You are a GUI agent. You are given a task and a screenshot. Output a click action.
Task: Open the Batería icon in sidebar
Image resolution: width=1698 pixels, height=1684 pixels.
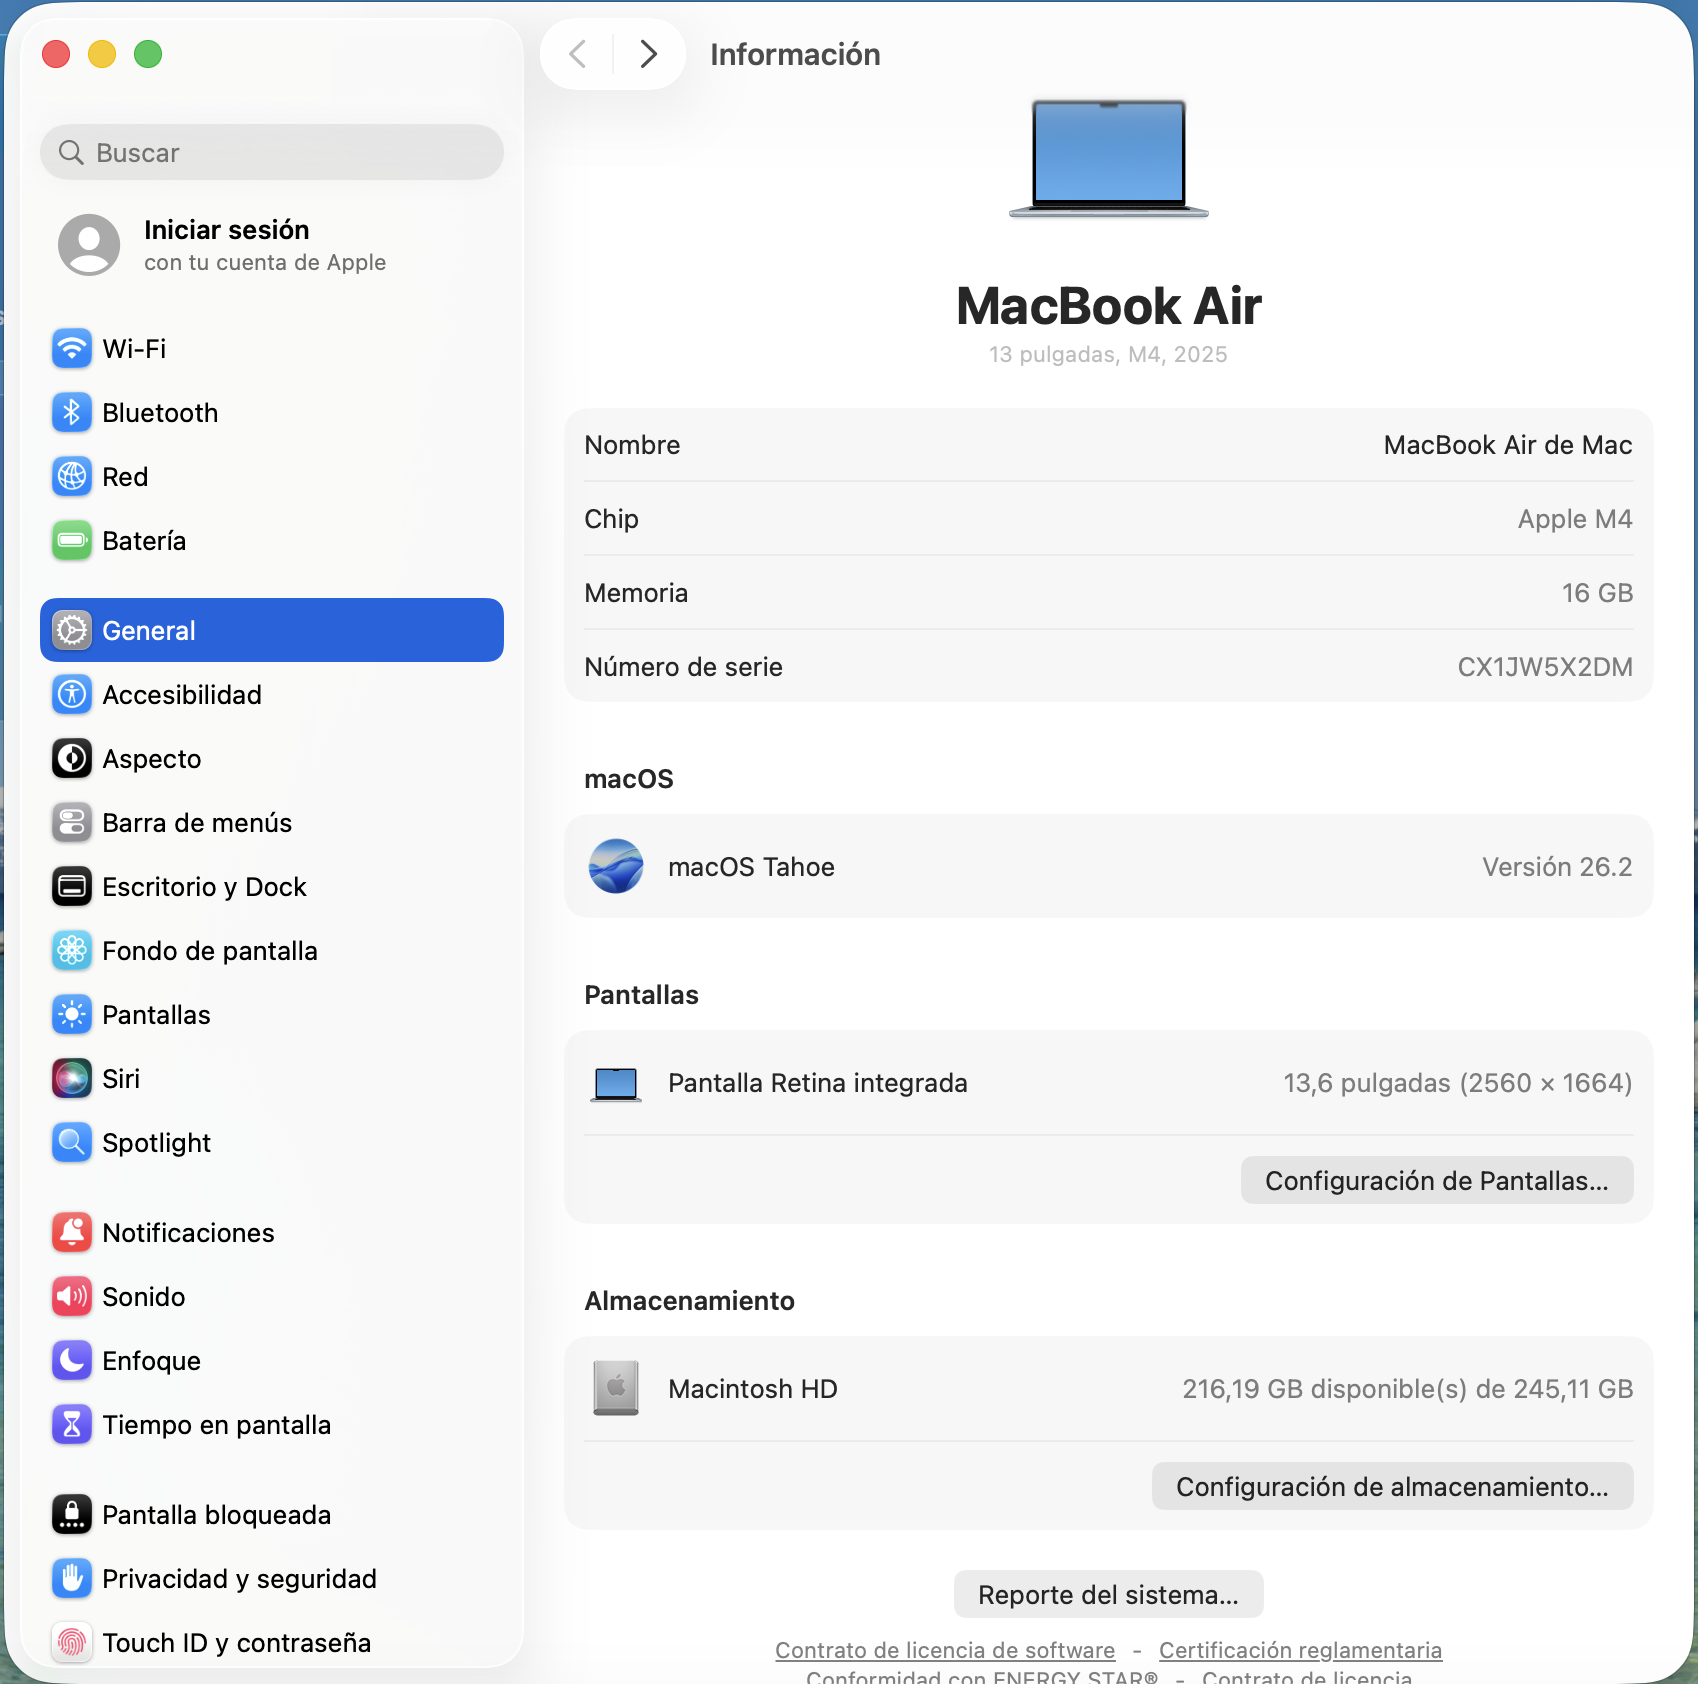tap(72, 541)
